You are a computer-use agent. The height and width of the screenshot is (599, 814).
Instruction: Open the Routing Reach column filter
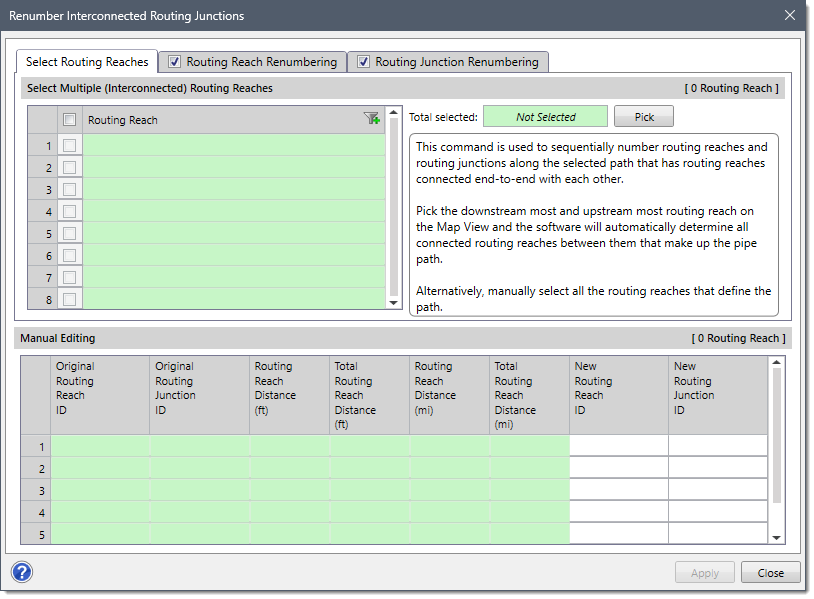point(371,119)
